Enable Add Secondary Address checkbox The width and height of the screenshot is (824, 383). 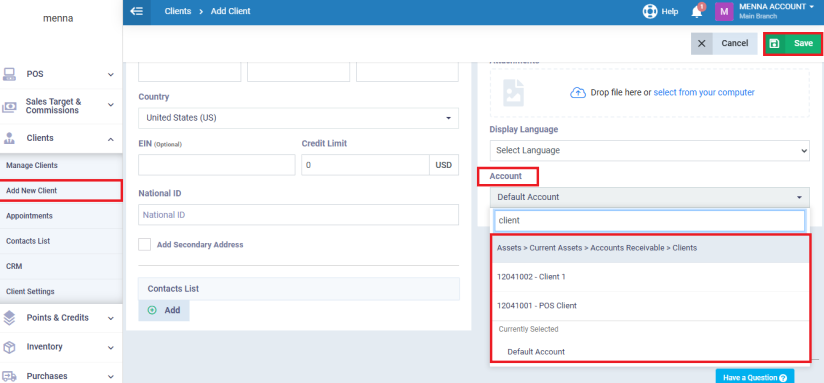(x=145, y=244)
